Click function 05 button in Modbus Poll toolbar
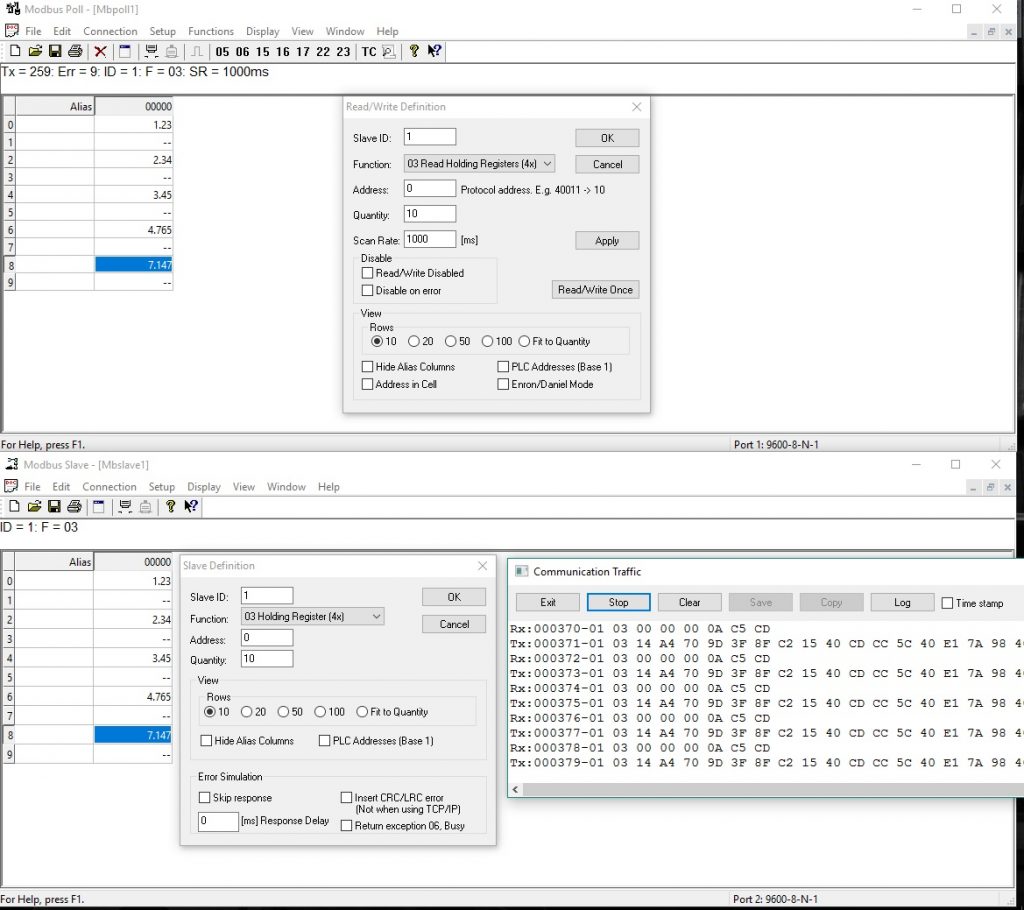The width and height of the screenshot is (1024, 910). point(222,52)
